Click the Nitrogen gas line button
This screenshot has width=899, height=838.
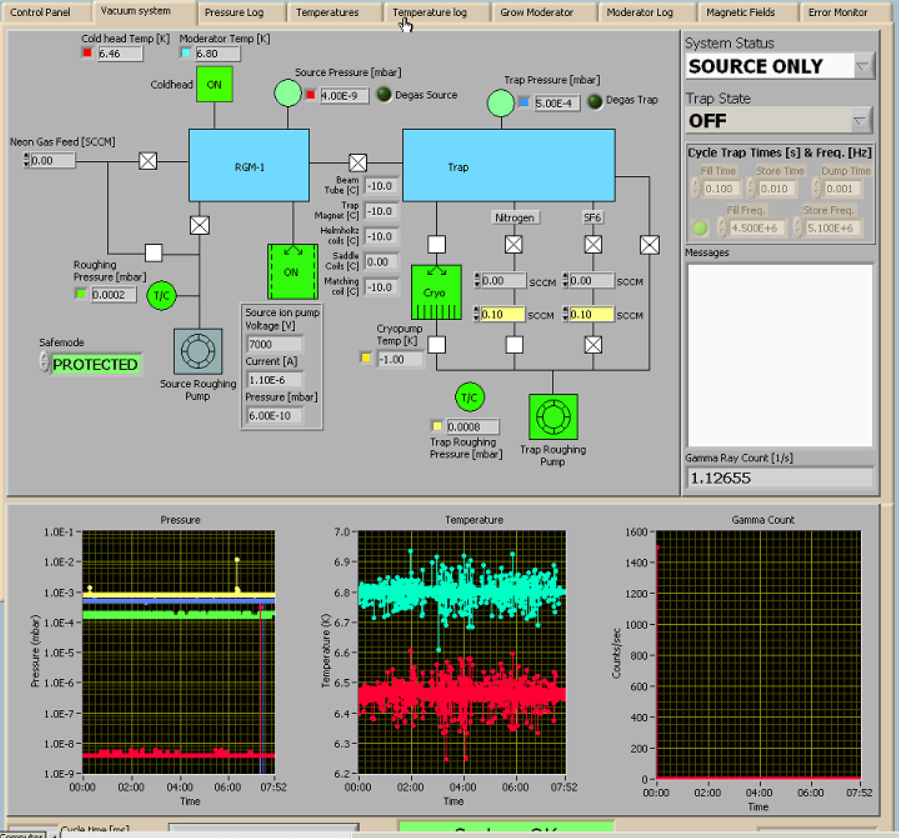click(x=515, y=217)
